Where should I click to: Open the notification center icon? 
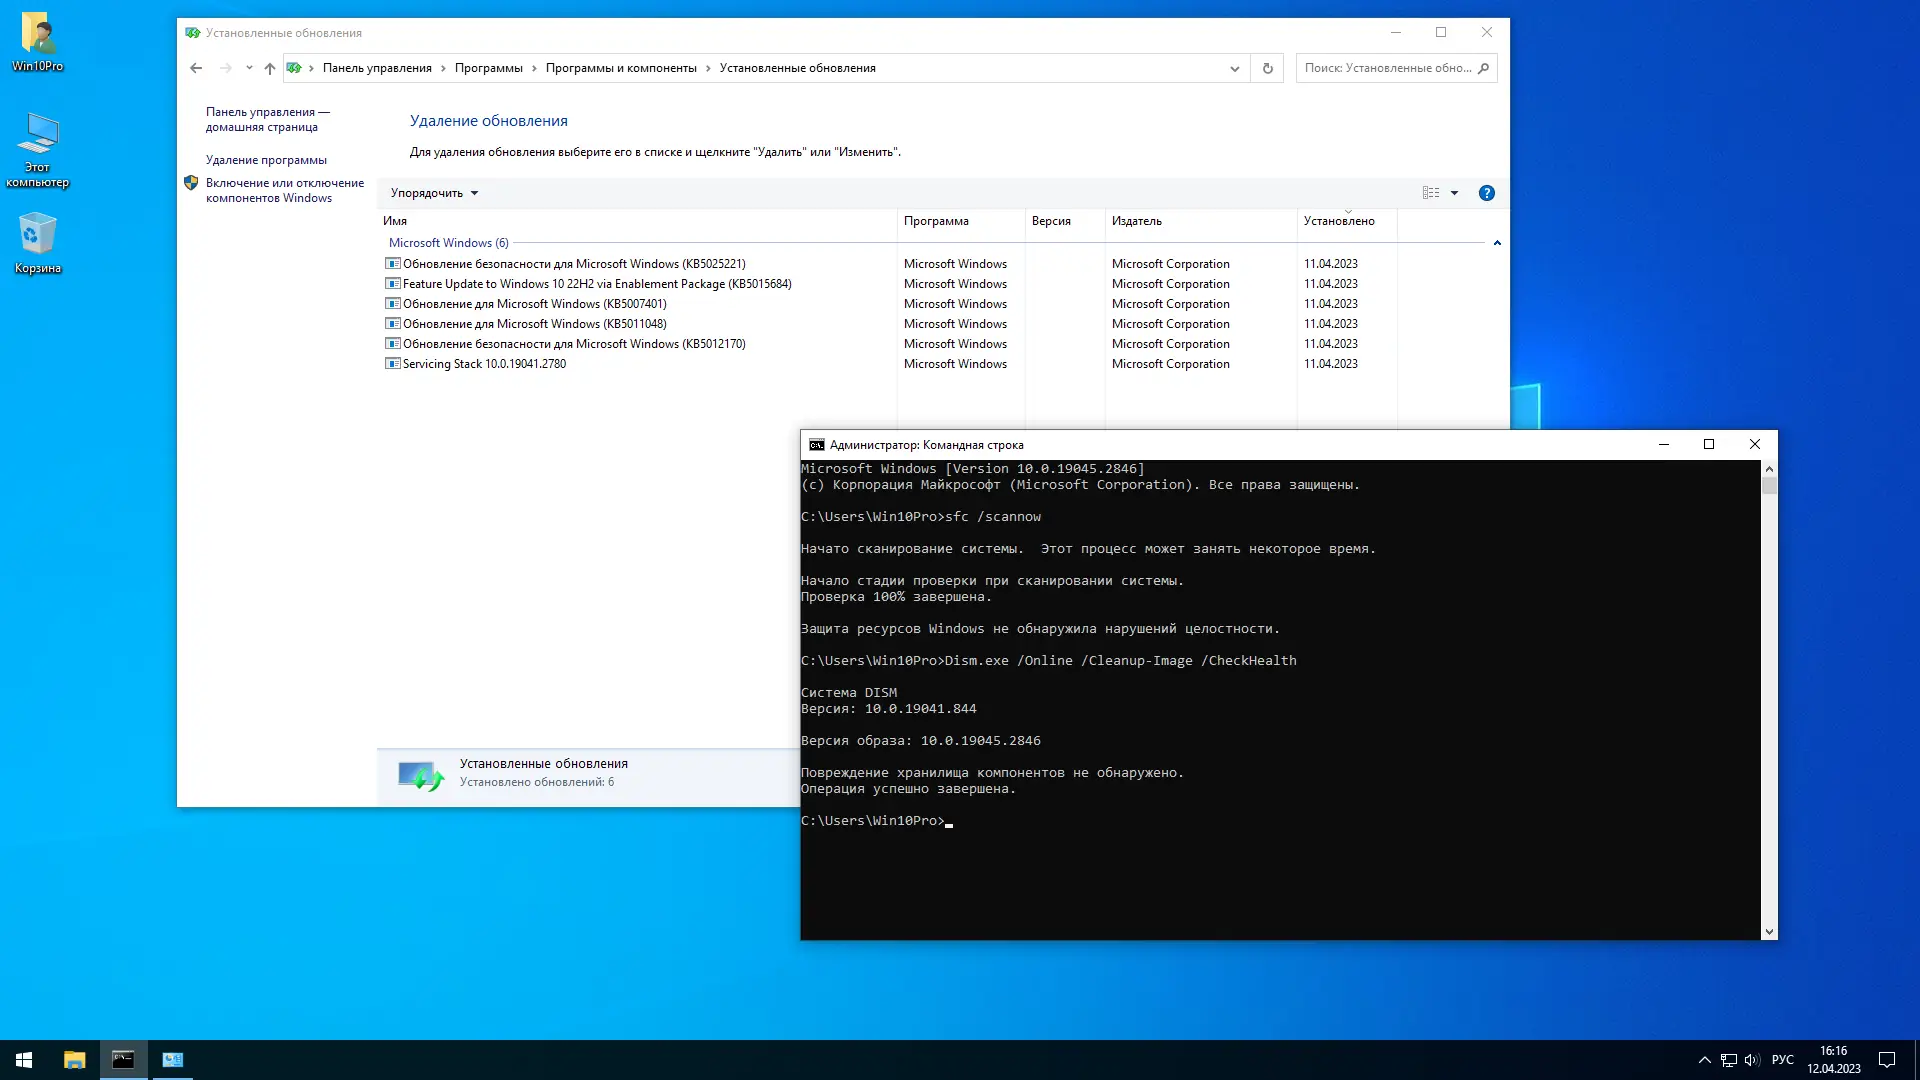click(1886, 1060)
